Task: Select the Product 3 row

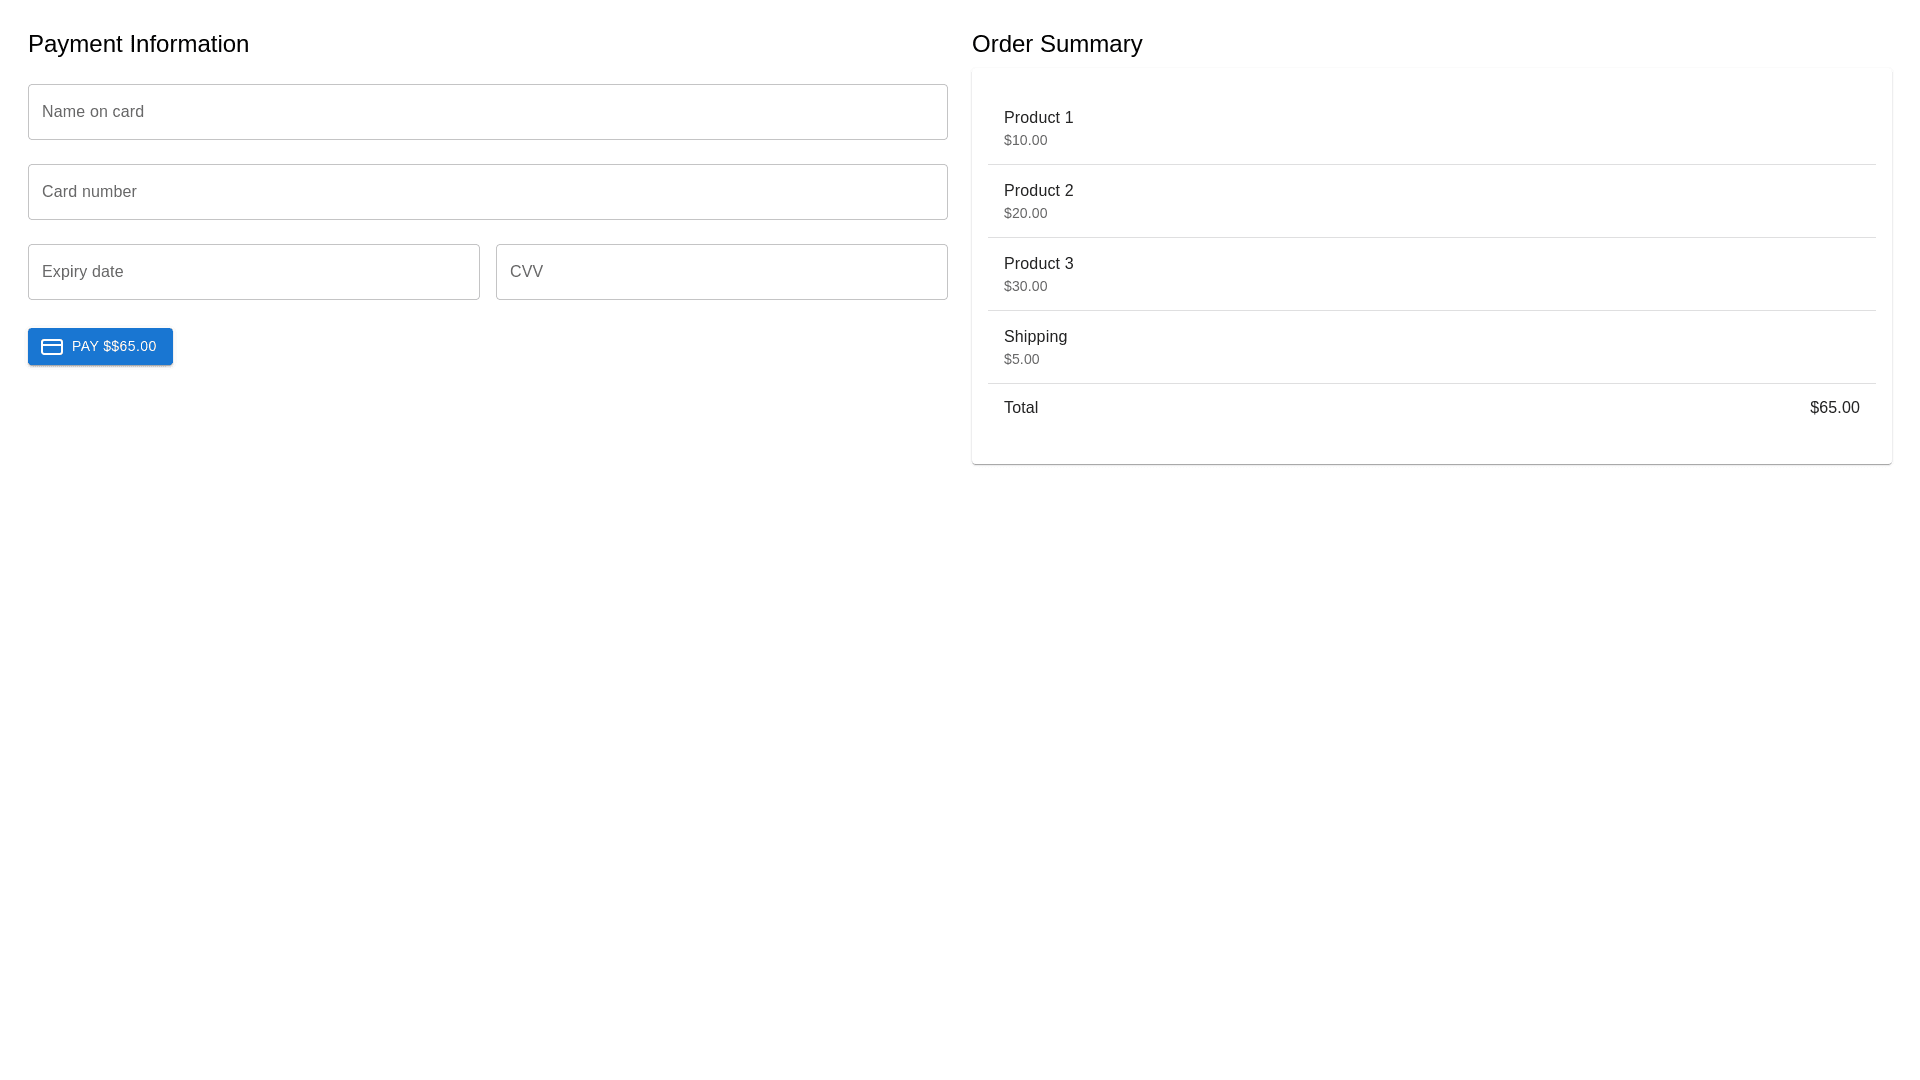Action: click(1430, 274)
